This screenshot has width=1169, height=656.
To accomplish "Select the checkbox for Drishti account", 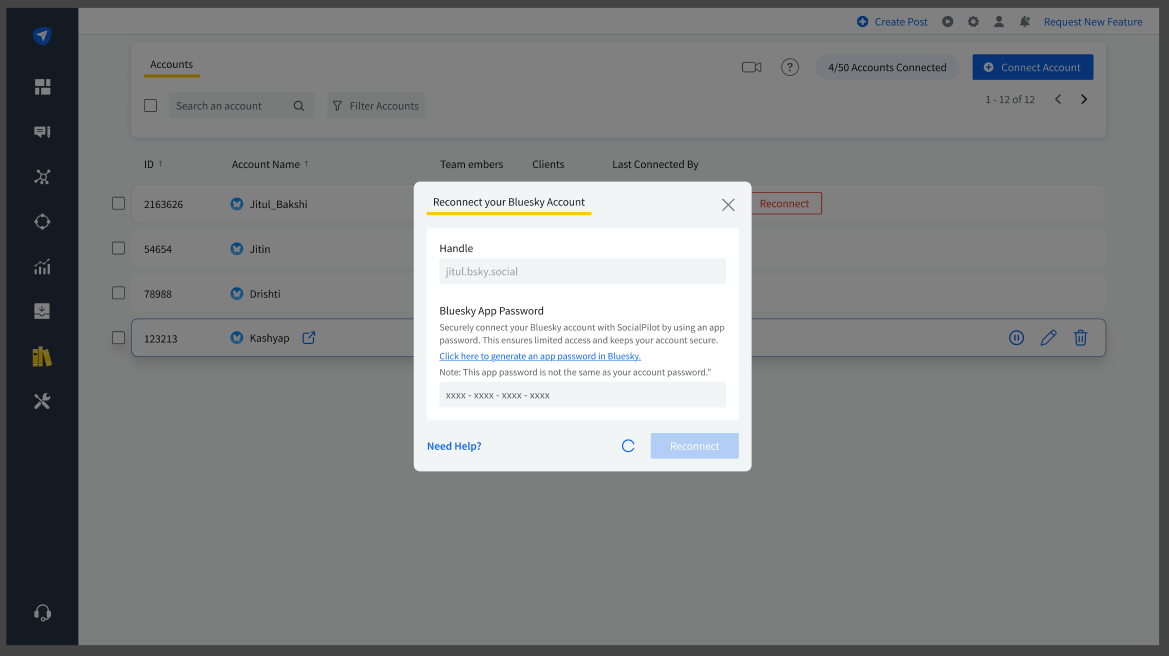I will point(118,293).
